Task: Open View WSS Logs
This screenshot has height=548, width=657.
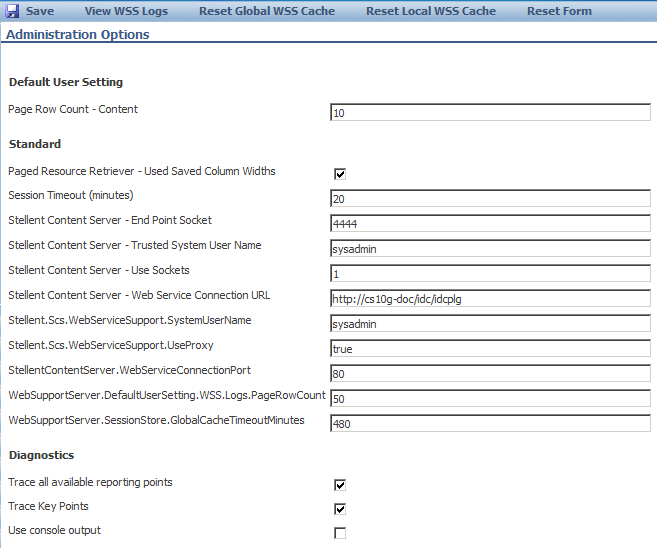Action: [127, 11]
